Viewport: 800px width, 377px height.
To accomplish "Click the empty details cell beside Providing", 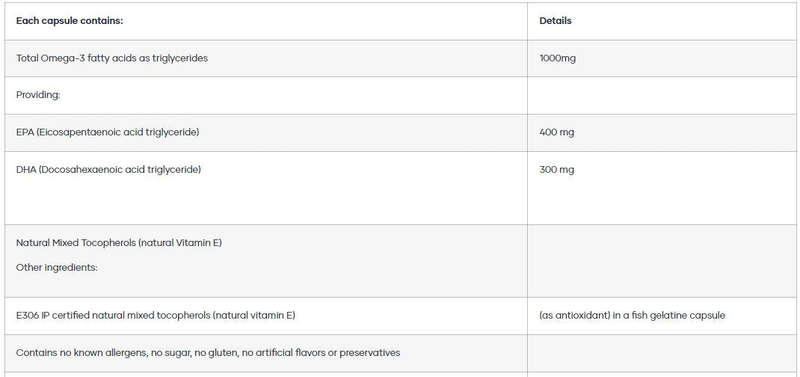I will pyautogui.click(x=663, y=95).
